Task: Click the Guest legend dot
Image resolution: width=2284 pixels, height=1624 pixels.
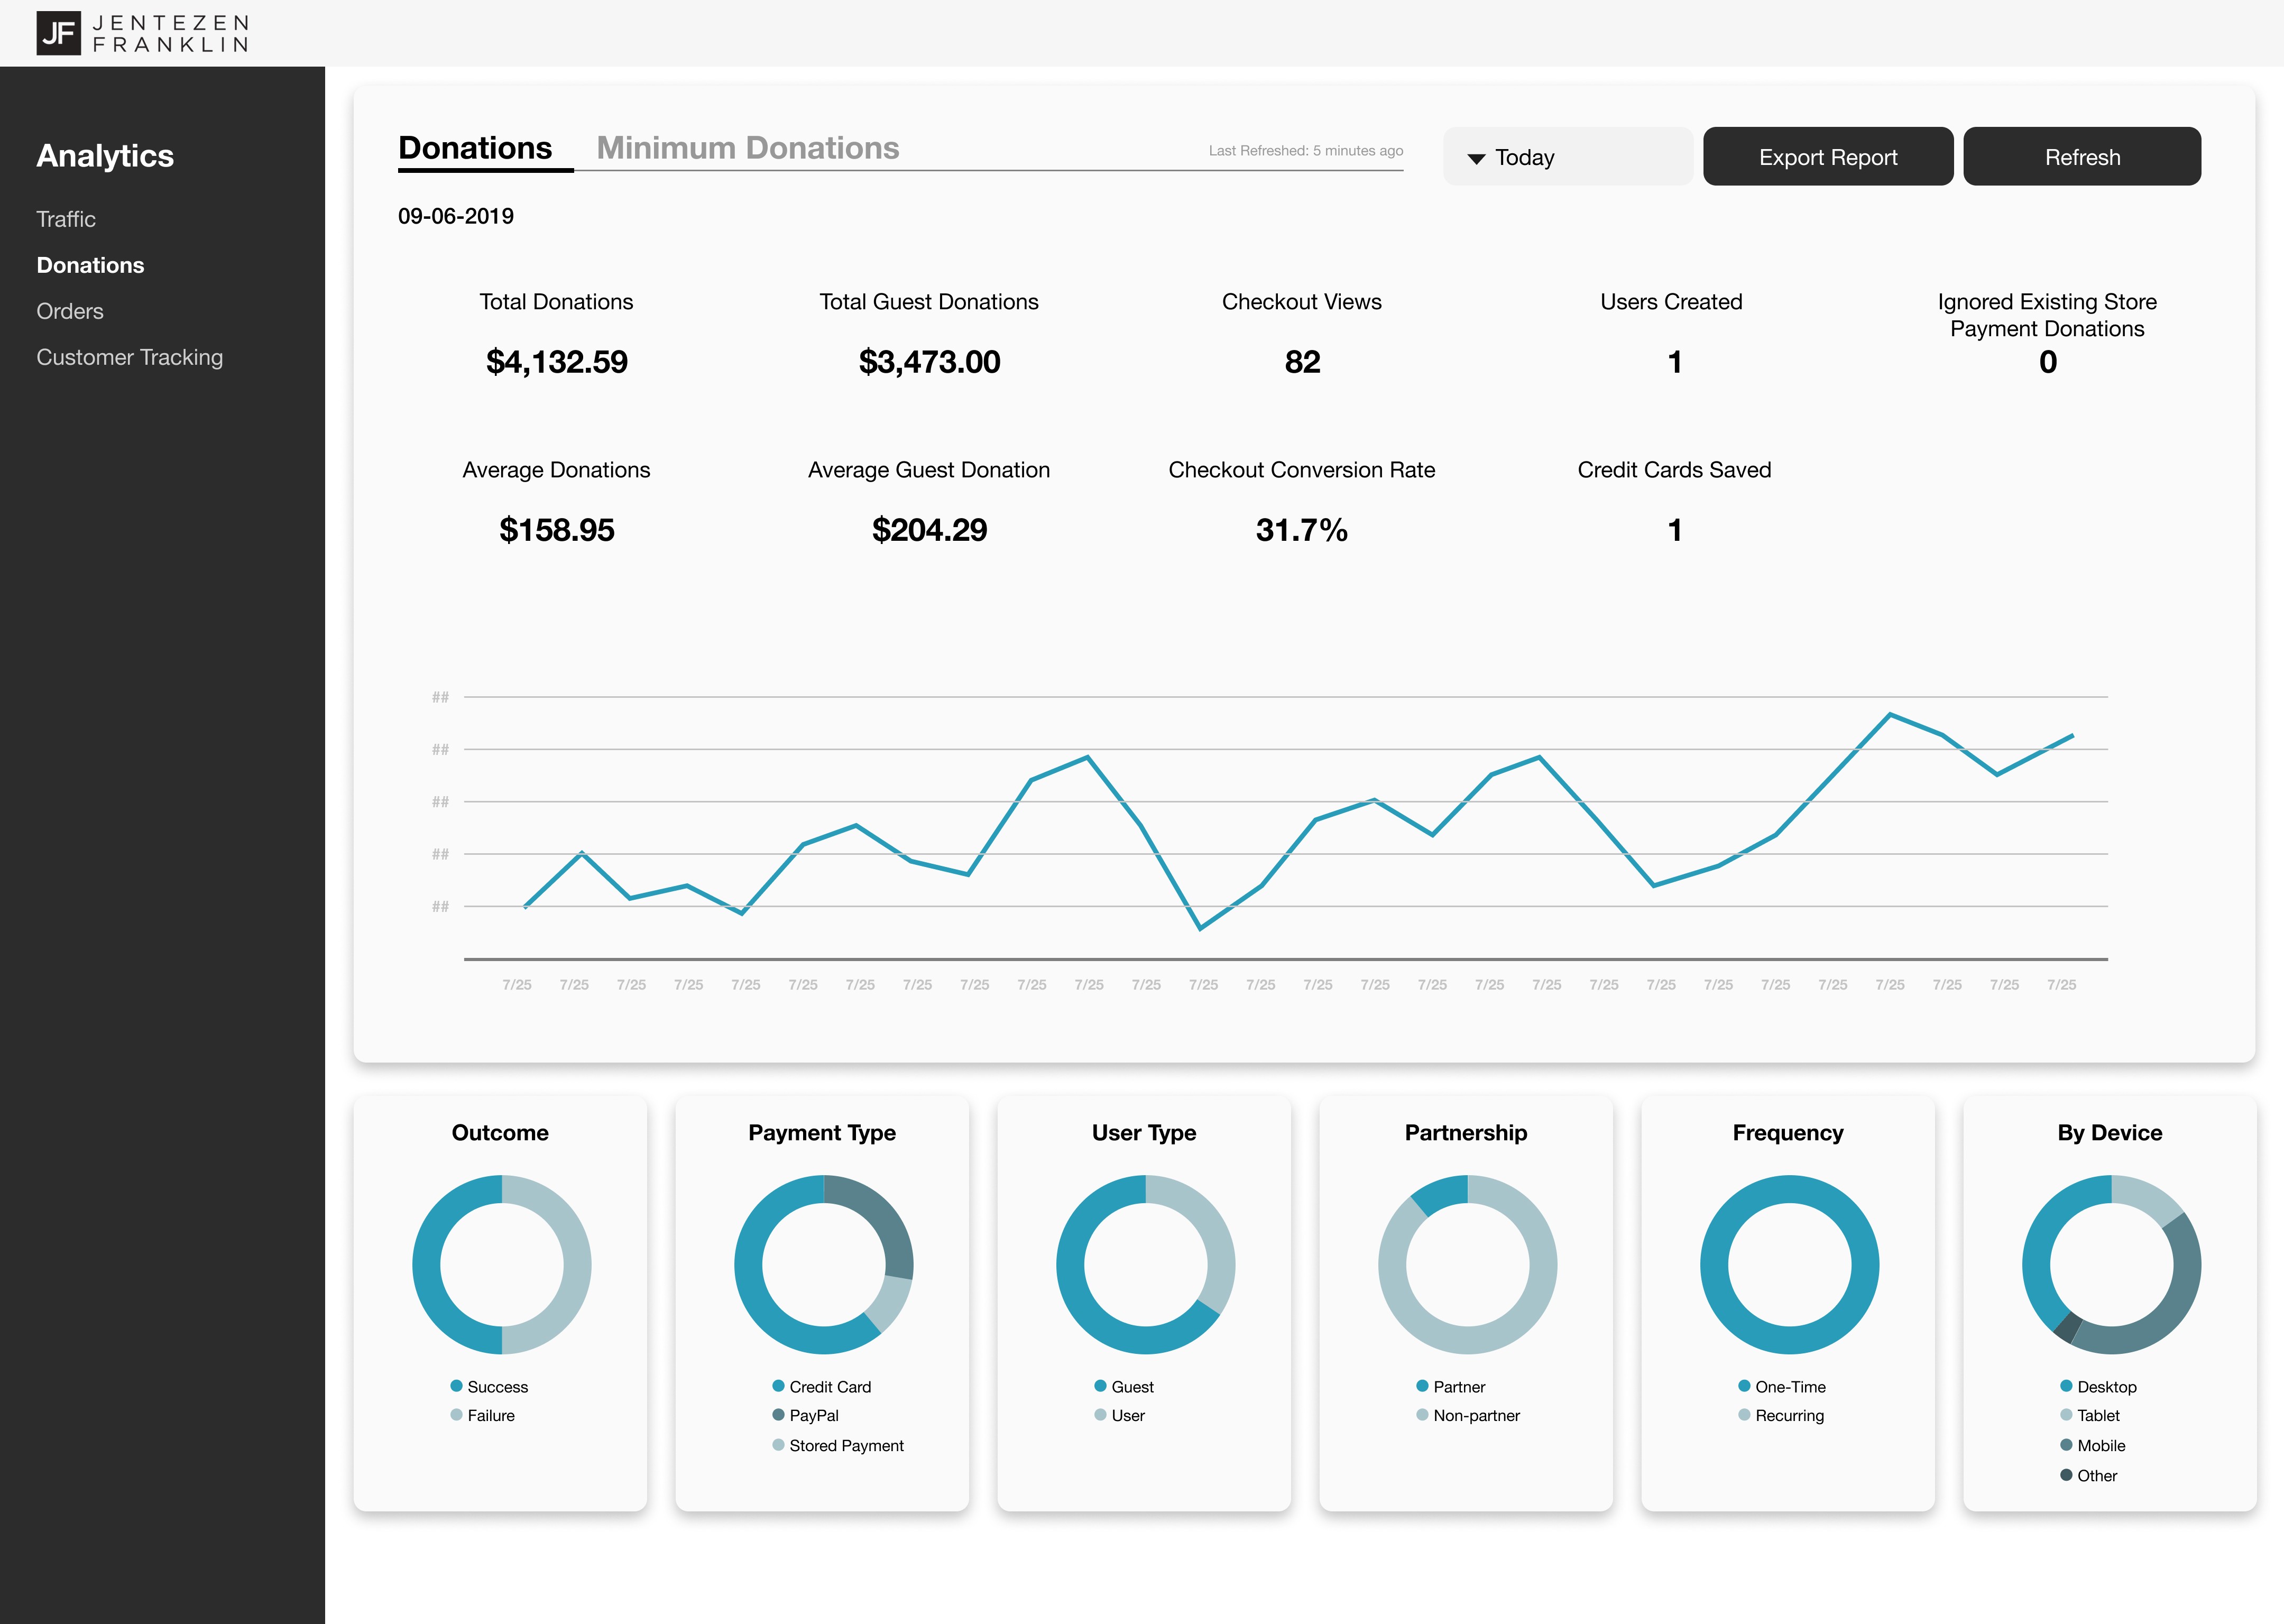Action: pyautogui.click(x=1100, y=1386)
